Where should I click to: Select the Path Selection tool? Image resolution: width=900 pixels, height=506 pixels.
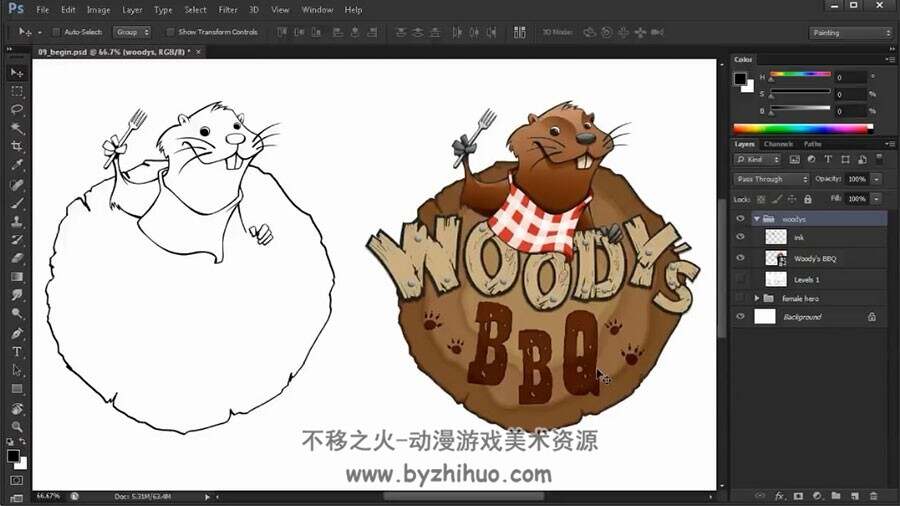click(17, 370)
